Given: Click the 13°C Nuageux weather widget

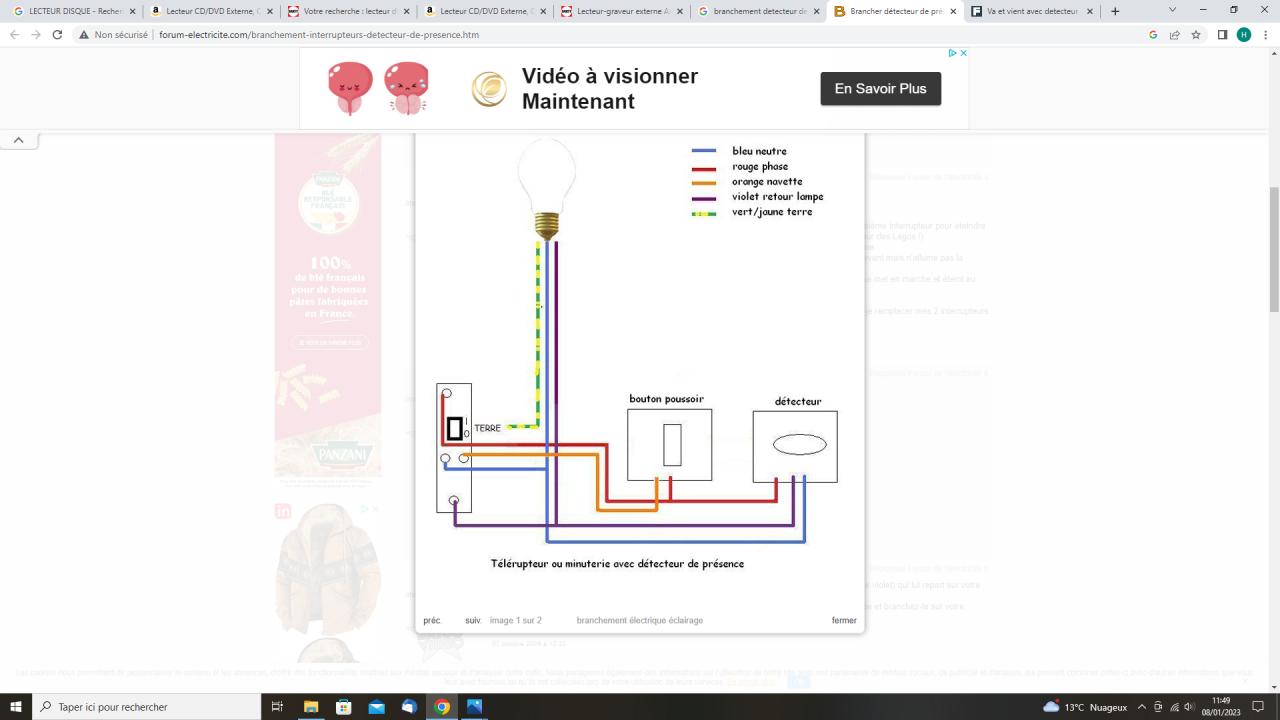Looking at the screenshot, I should tap(1085, 707).
